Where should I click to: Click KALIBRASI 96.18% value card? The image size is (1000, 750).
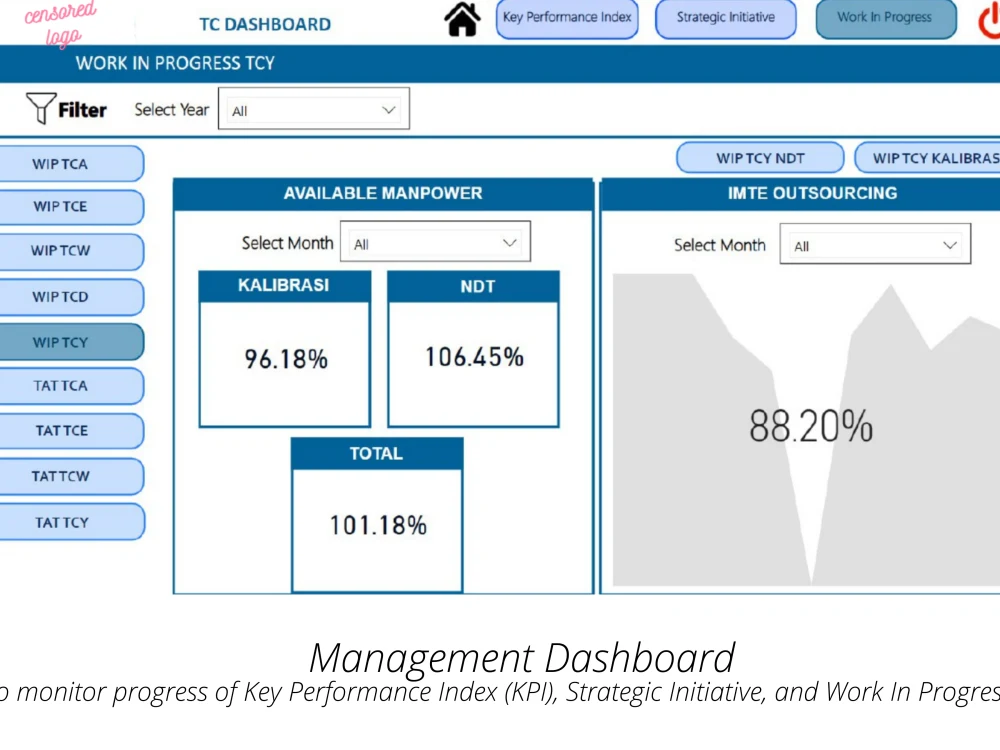pos(284,349)
